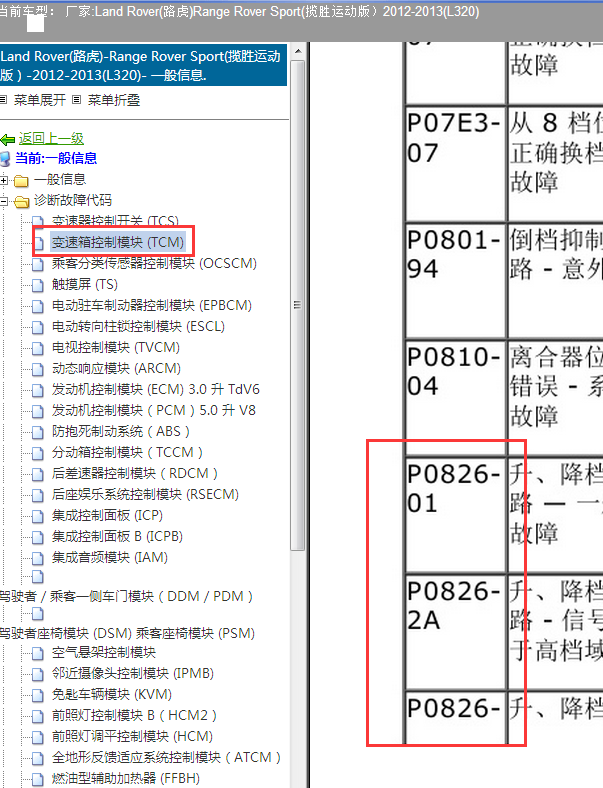
Task: Click the P0810-04 fault code cell
Action: (x=455, y=397)
